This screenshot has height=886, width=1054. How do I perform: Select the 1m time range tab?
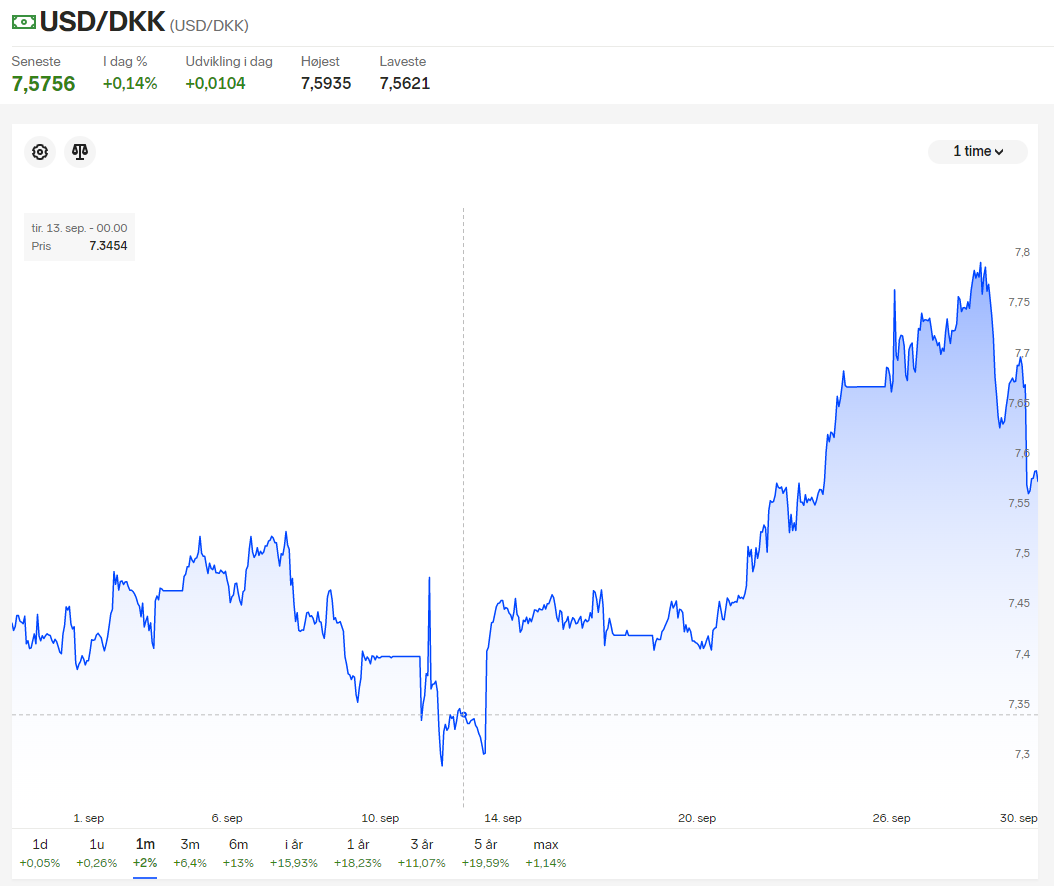coord(145,852)
